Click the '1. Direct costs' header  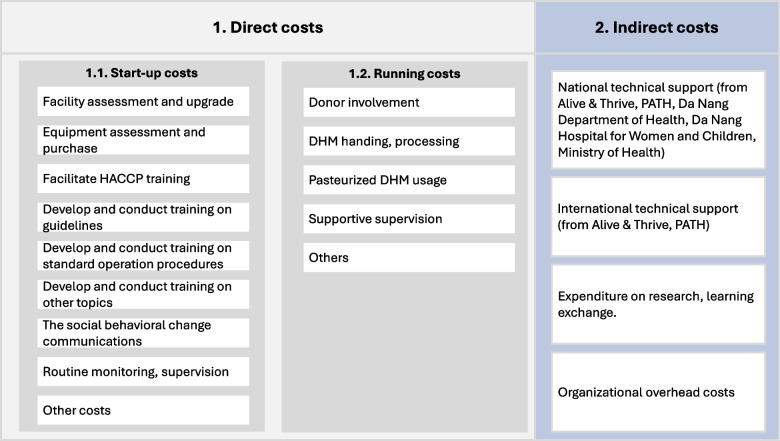[x=268, y=27]
